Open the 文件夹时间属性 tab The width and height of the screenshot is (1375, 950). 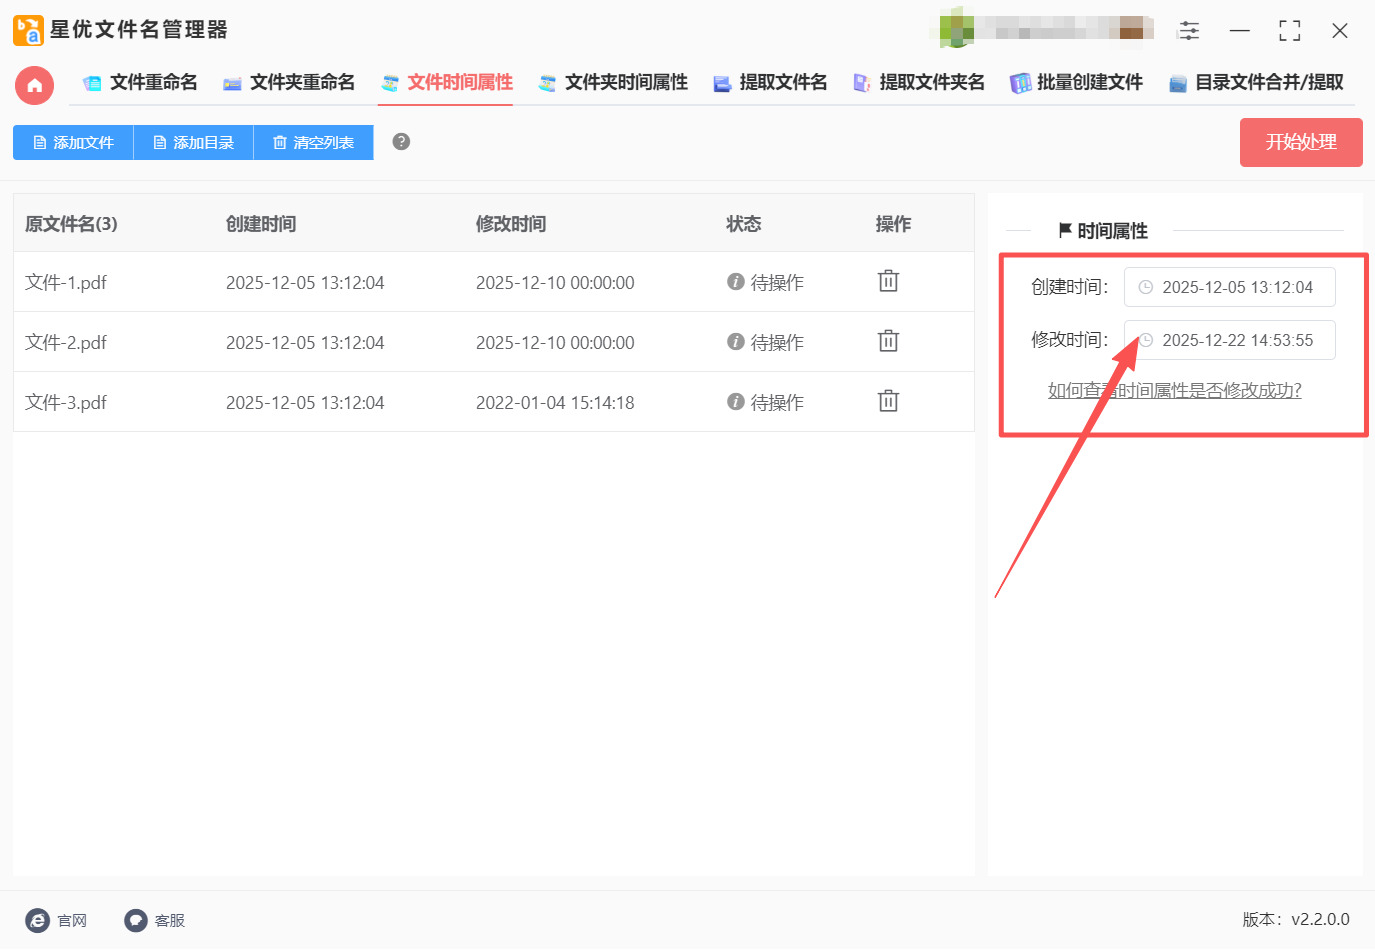click(613, 83)
